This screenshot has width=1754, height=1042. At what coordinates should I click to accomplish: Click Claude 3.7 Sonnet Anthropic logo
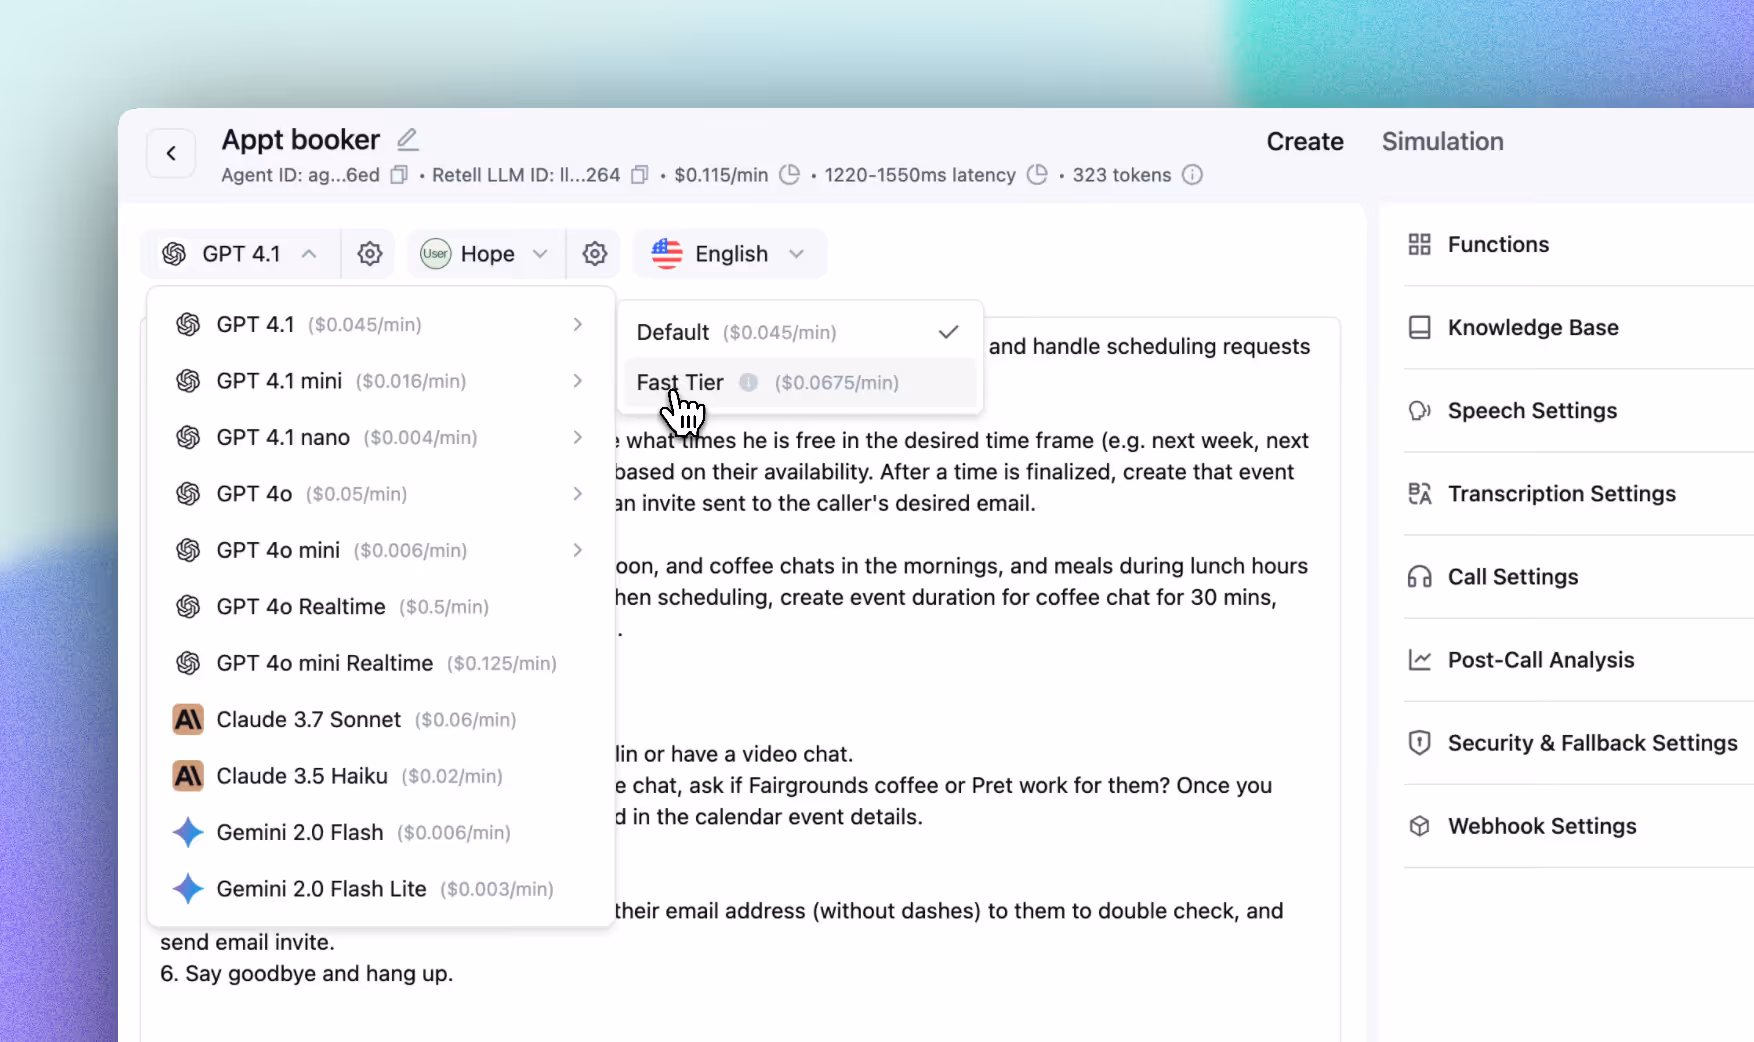click(188, 720)
